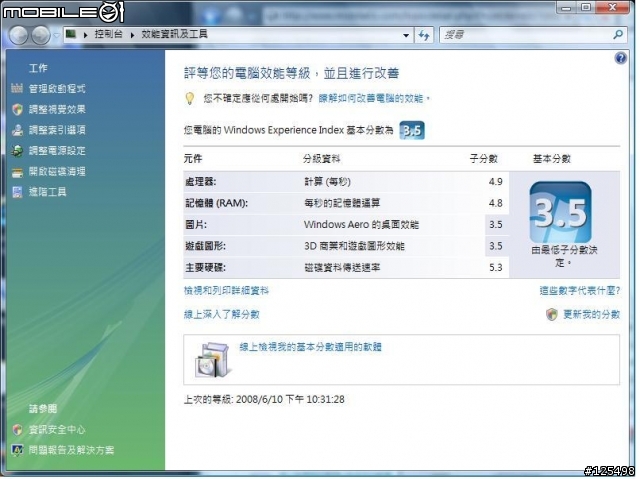Click the shield icon beside 資訊安全中心

point(17,430)
